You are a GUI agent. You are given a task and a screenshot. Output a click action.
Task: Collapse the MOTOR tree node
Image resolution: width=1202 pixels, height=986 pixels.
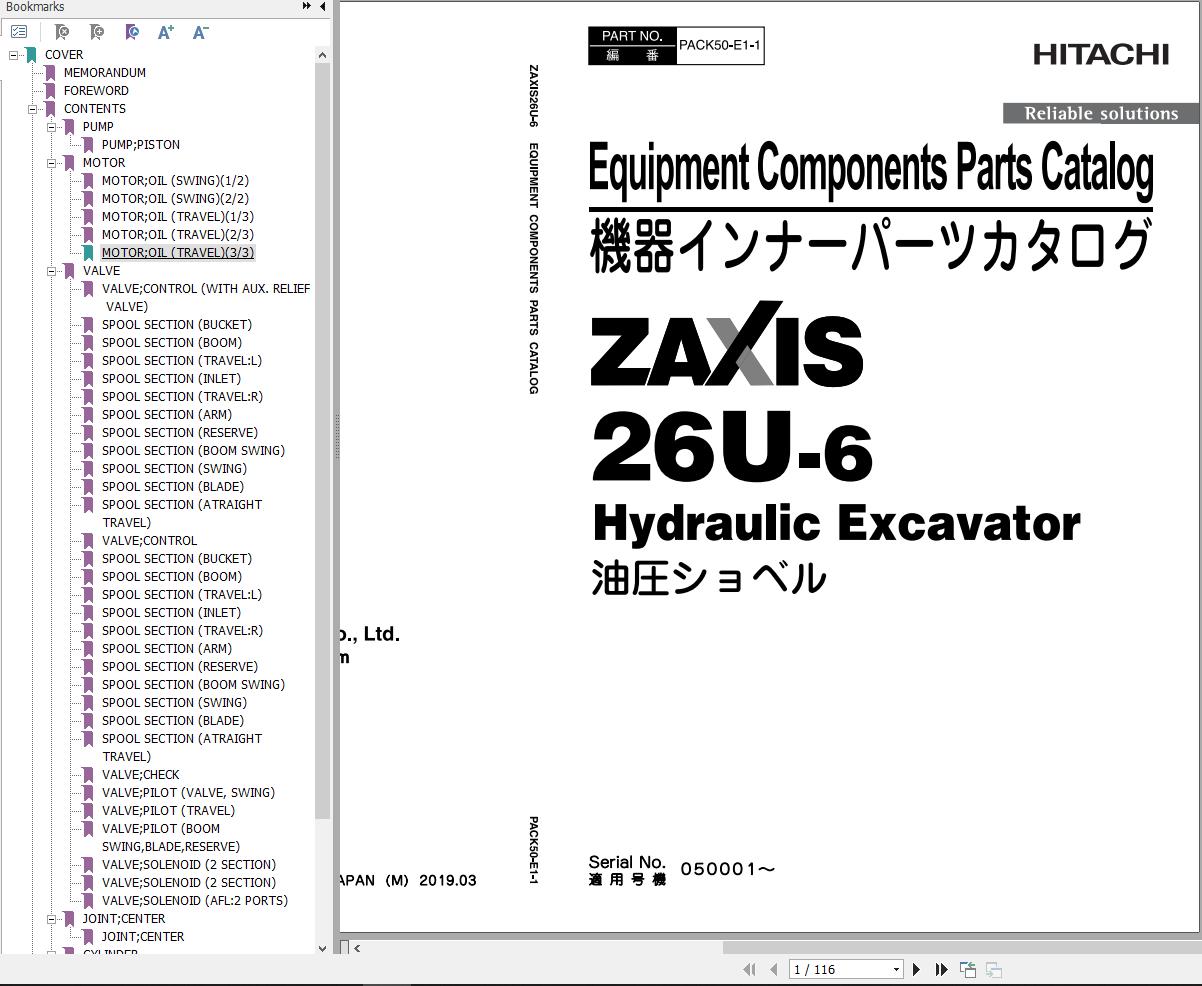pyautogui.click(x=52, y=163)
